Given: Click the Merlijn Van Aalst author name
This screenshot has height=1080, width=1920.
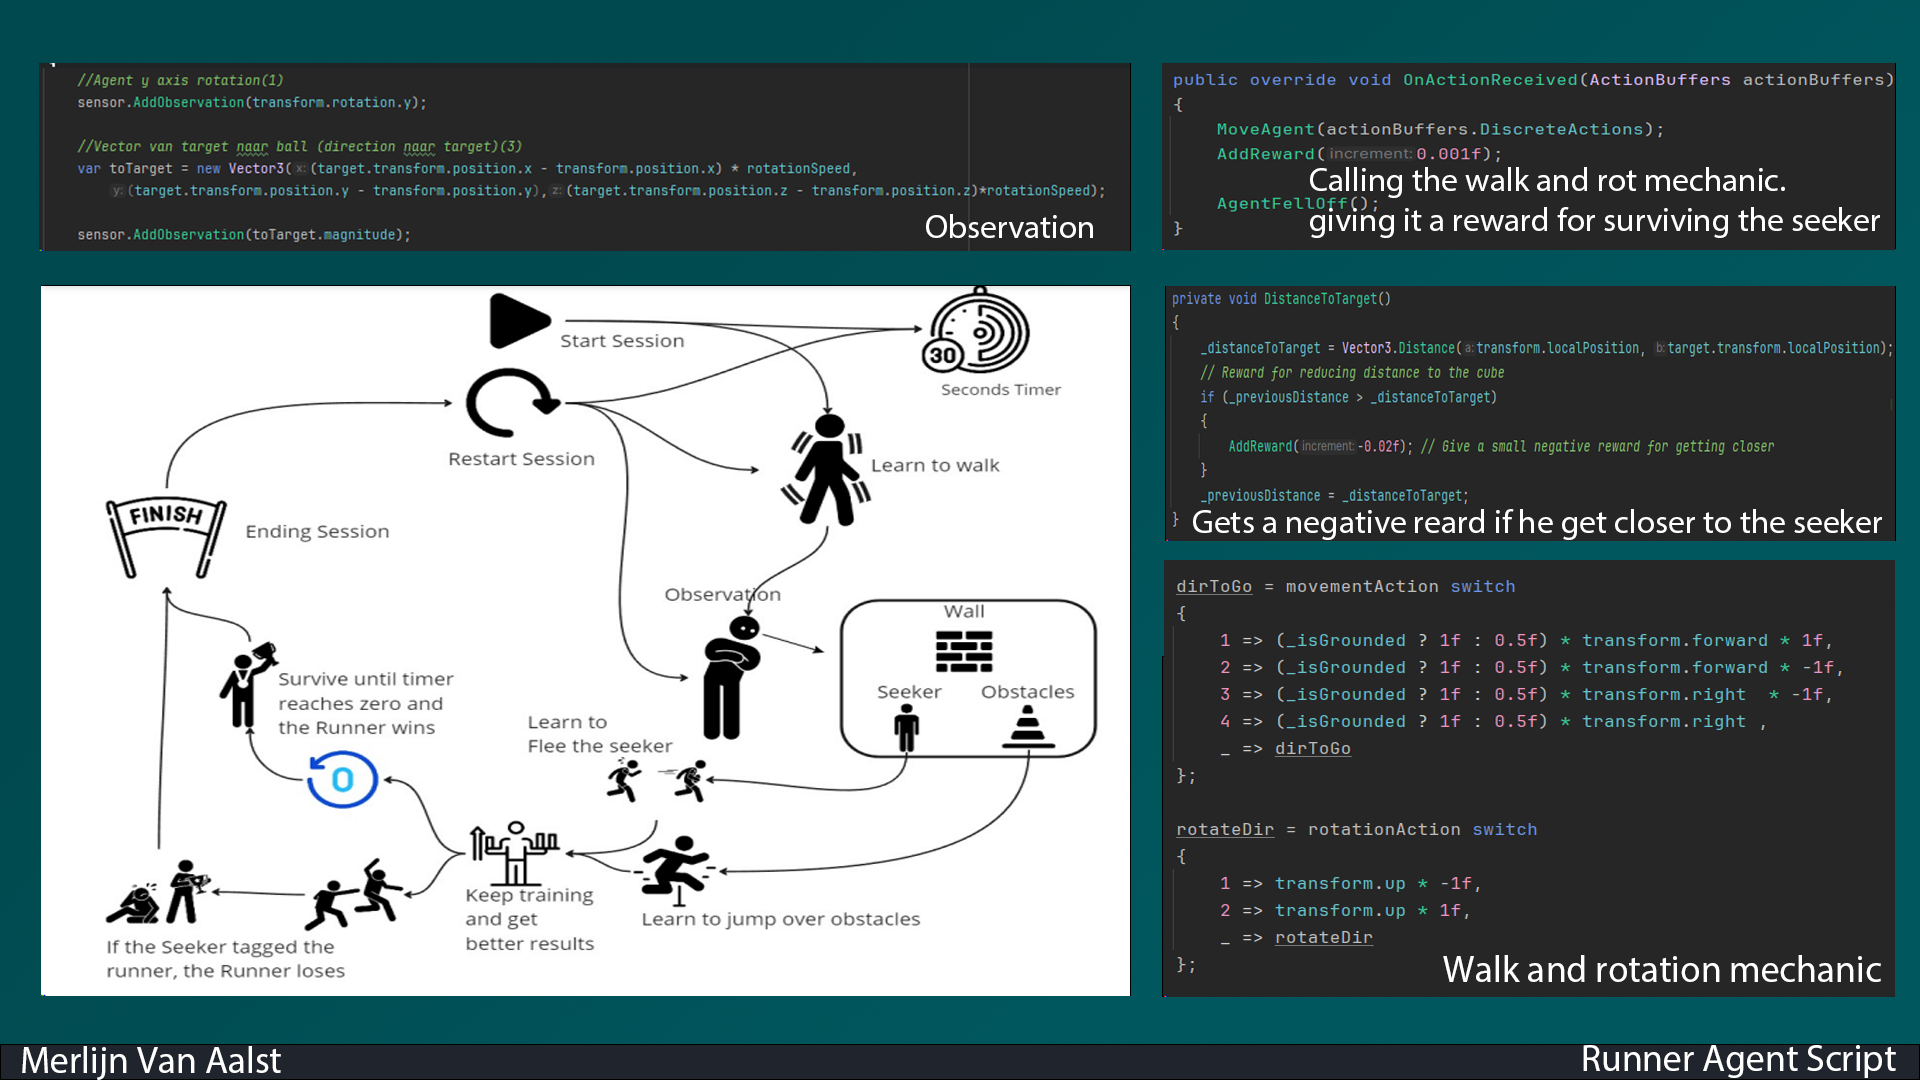Looking at the screenshot, I should click(x=151, y=1060).
